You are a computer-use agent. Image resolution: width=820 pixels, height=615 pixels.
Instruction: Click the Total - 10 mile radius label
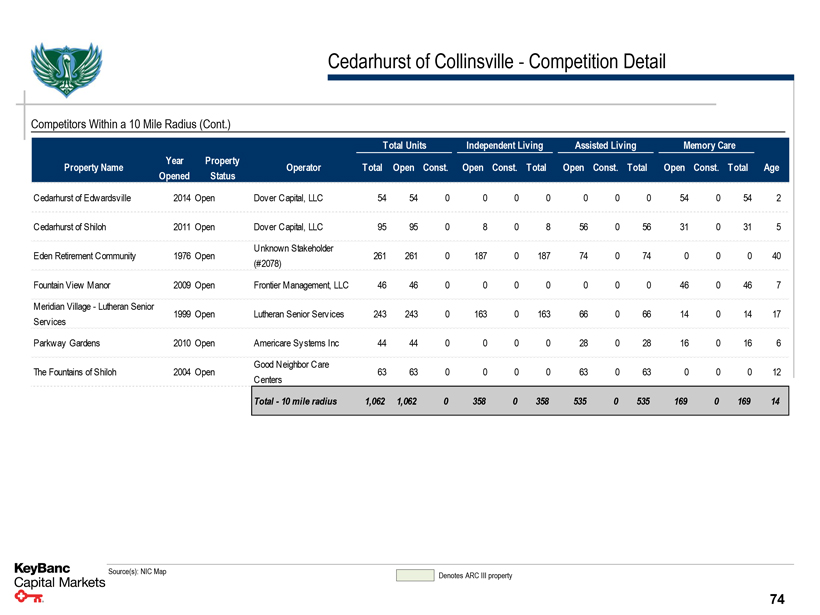point(297,402)
